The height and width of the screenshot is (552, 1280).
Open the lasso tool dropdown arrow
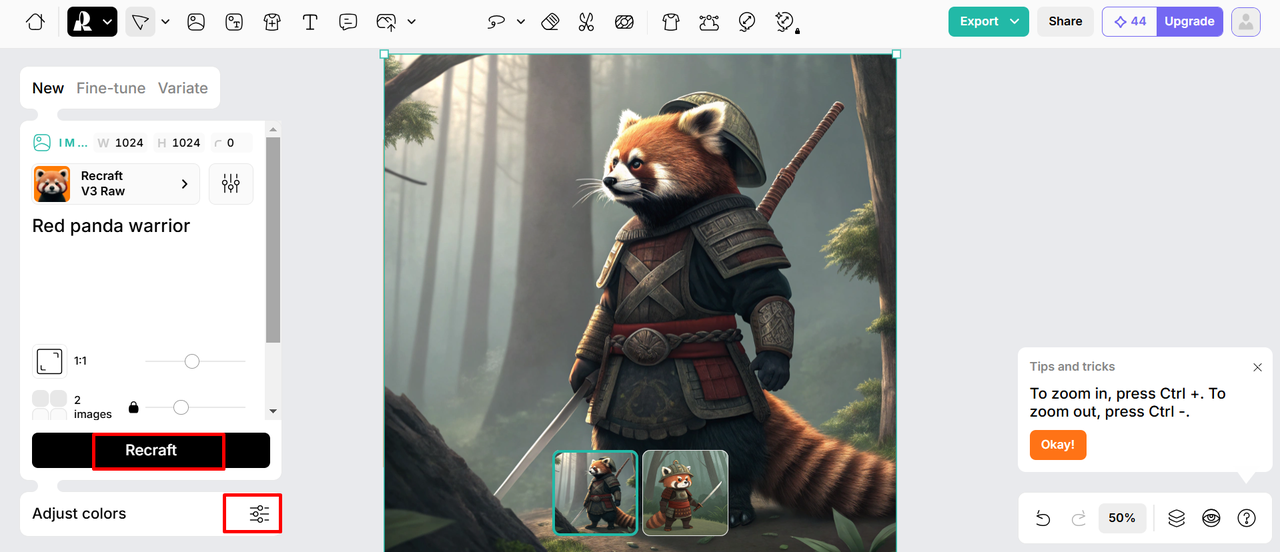[x=520, y=21]
